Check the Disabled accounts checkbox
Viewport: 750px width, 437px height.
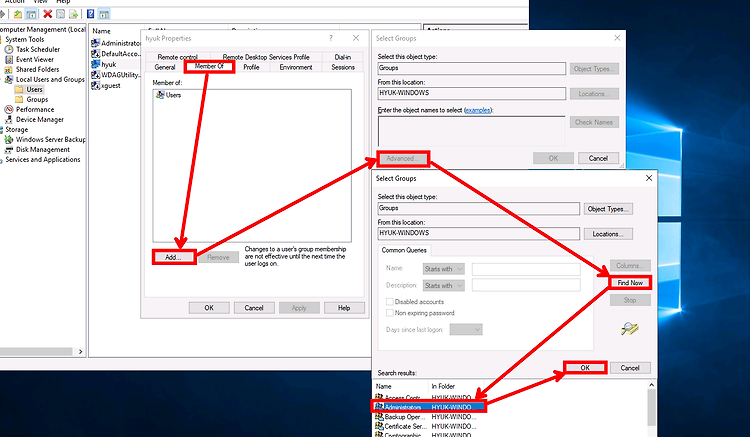click(389, 302)
